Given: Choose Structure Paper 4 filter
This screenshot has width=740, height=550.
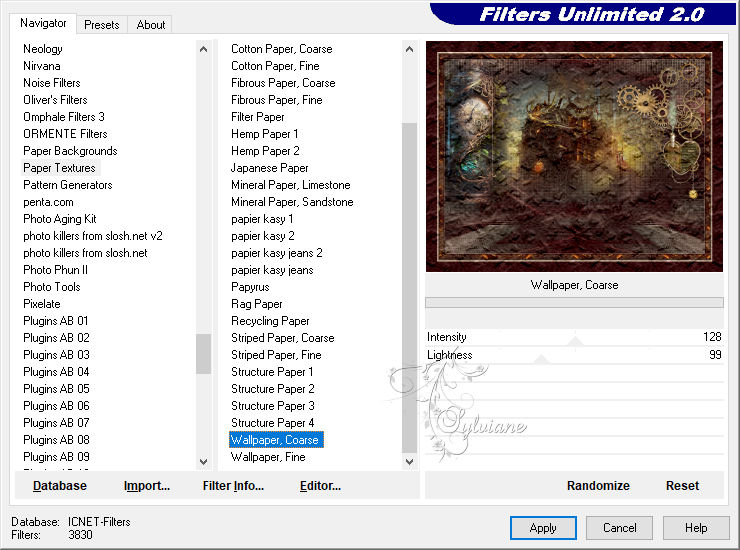Looking at the screenshot, I should coord(273,423).
